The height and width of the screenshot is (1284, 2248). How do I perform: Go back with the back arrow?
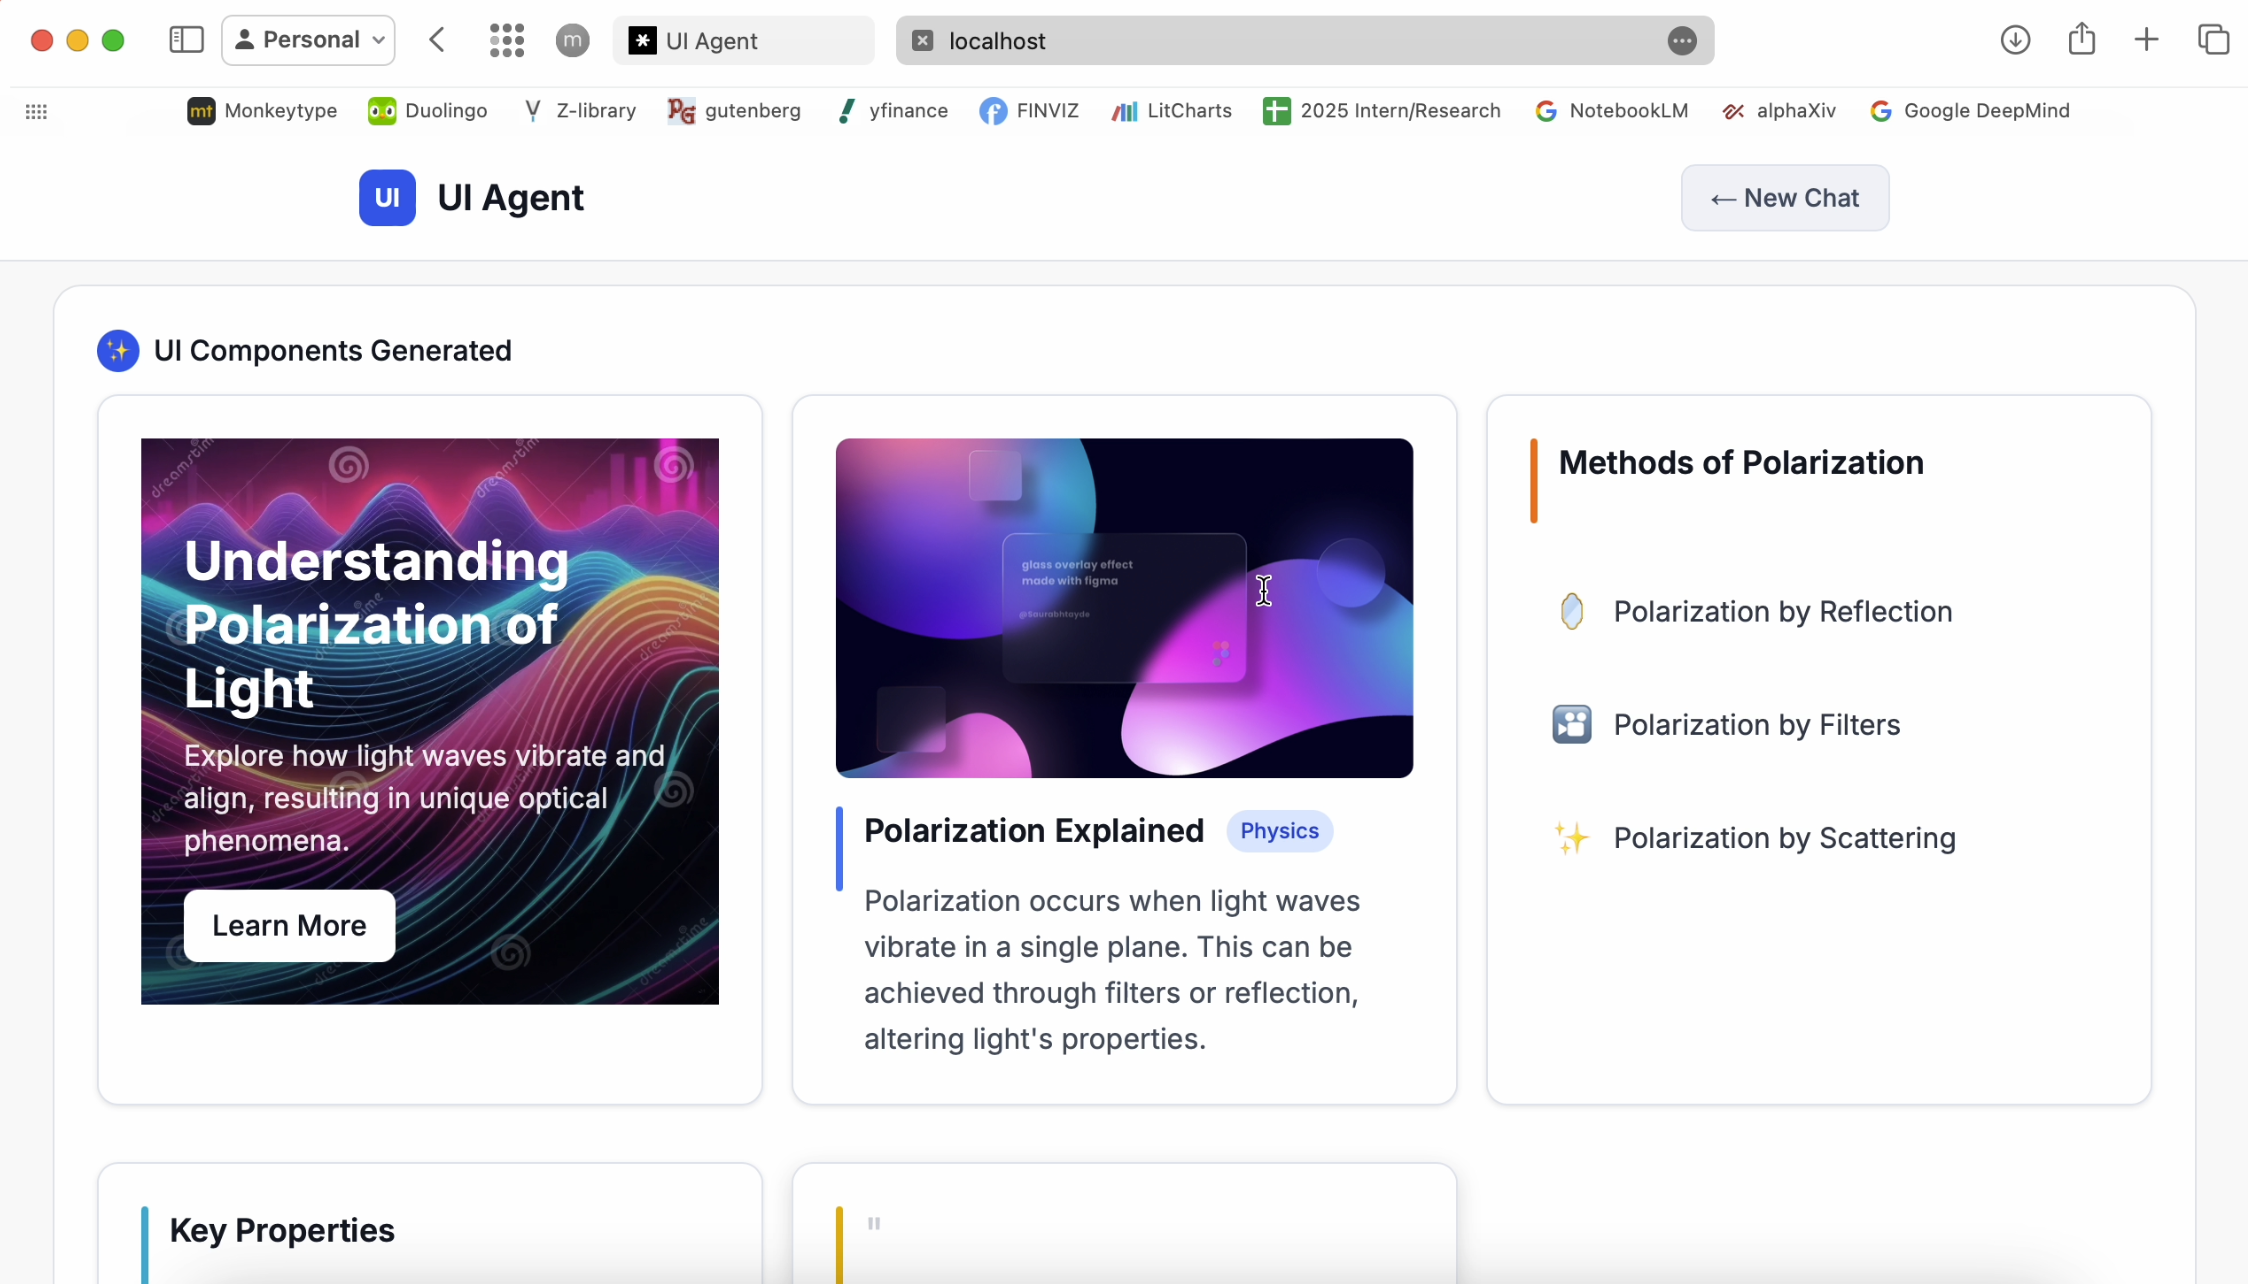[x=437, y=40]
